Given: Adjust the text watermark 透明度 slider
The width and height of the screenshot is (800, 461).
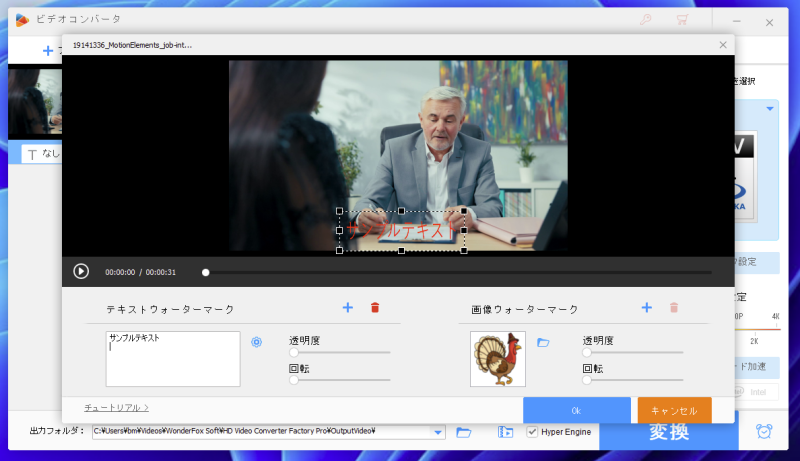Looking at the screenshot, I should 294,352.
